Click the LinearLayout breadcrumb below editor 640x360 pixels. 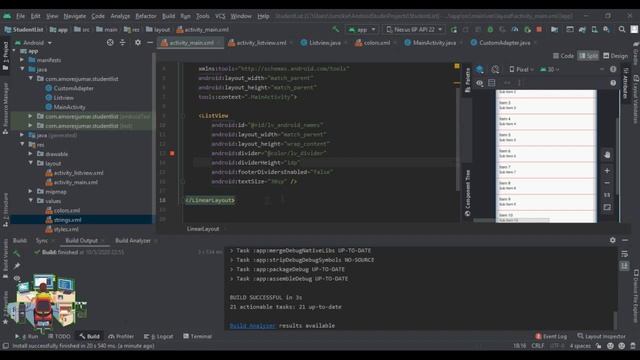(x=203, y=229)
